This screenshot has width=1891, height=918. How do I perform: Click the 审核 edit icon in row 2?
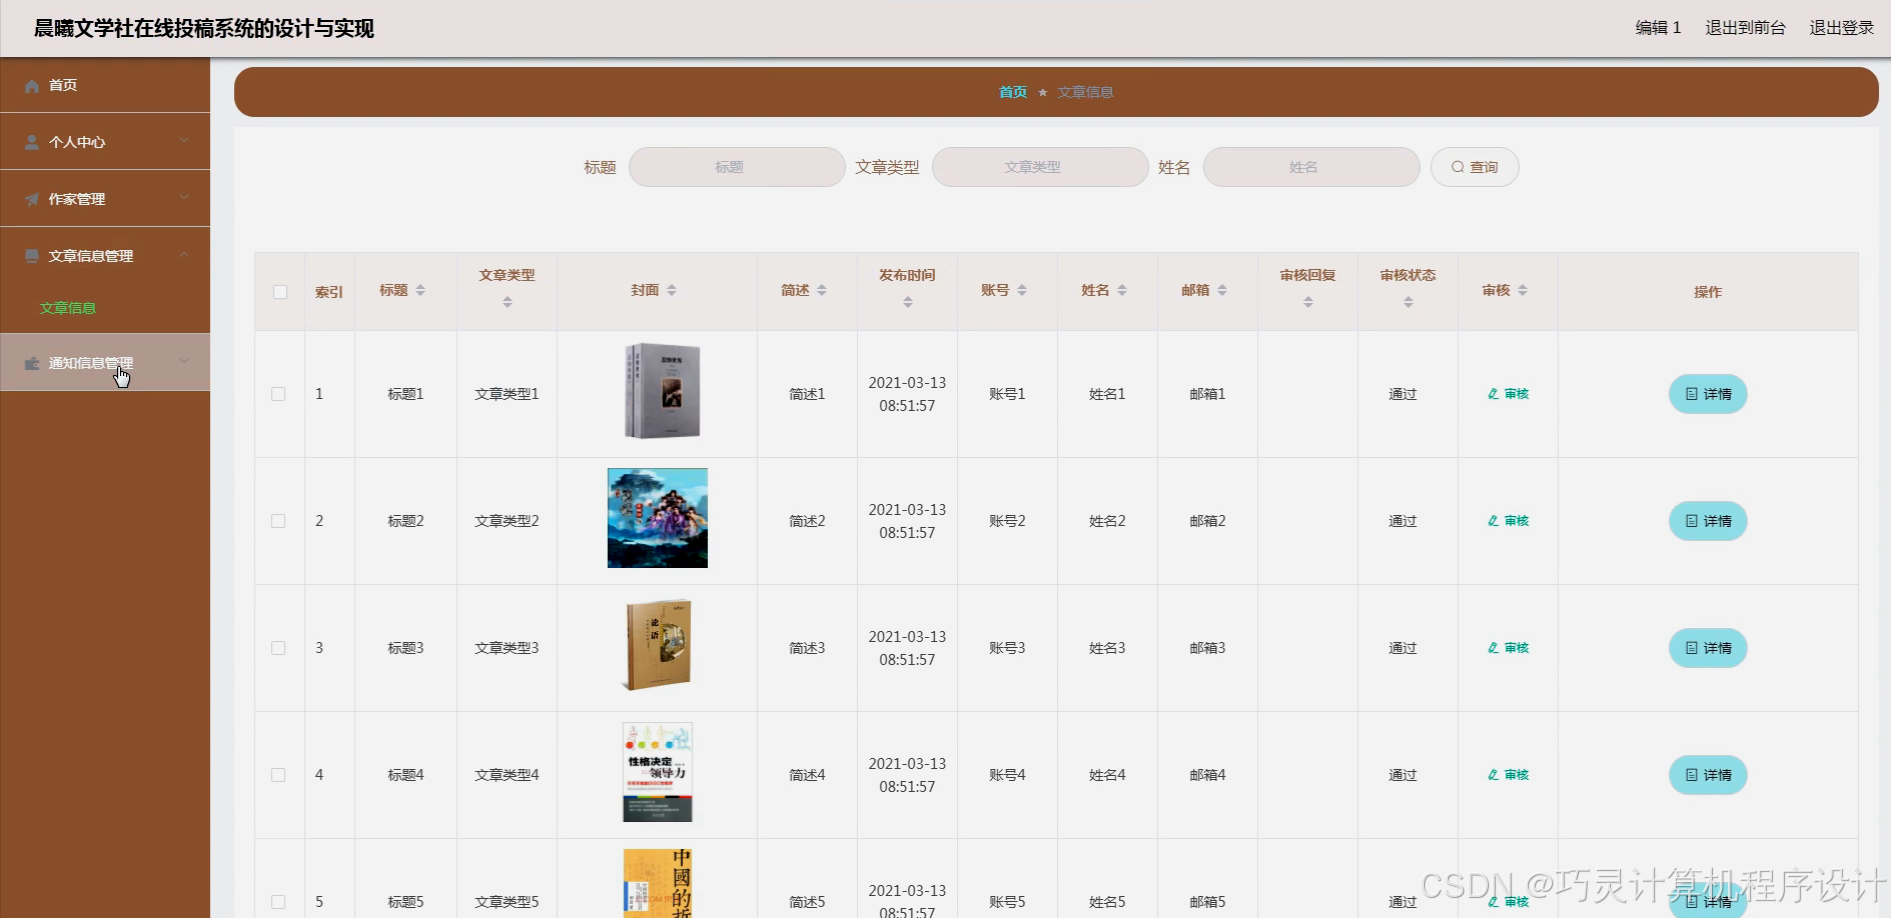(1493, 521)
